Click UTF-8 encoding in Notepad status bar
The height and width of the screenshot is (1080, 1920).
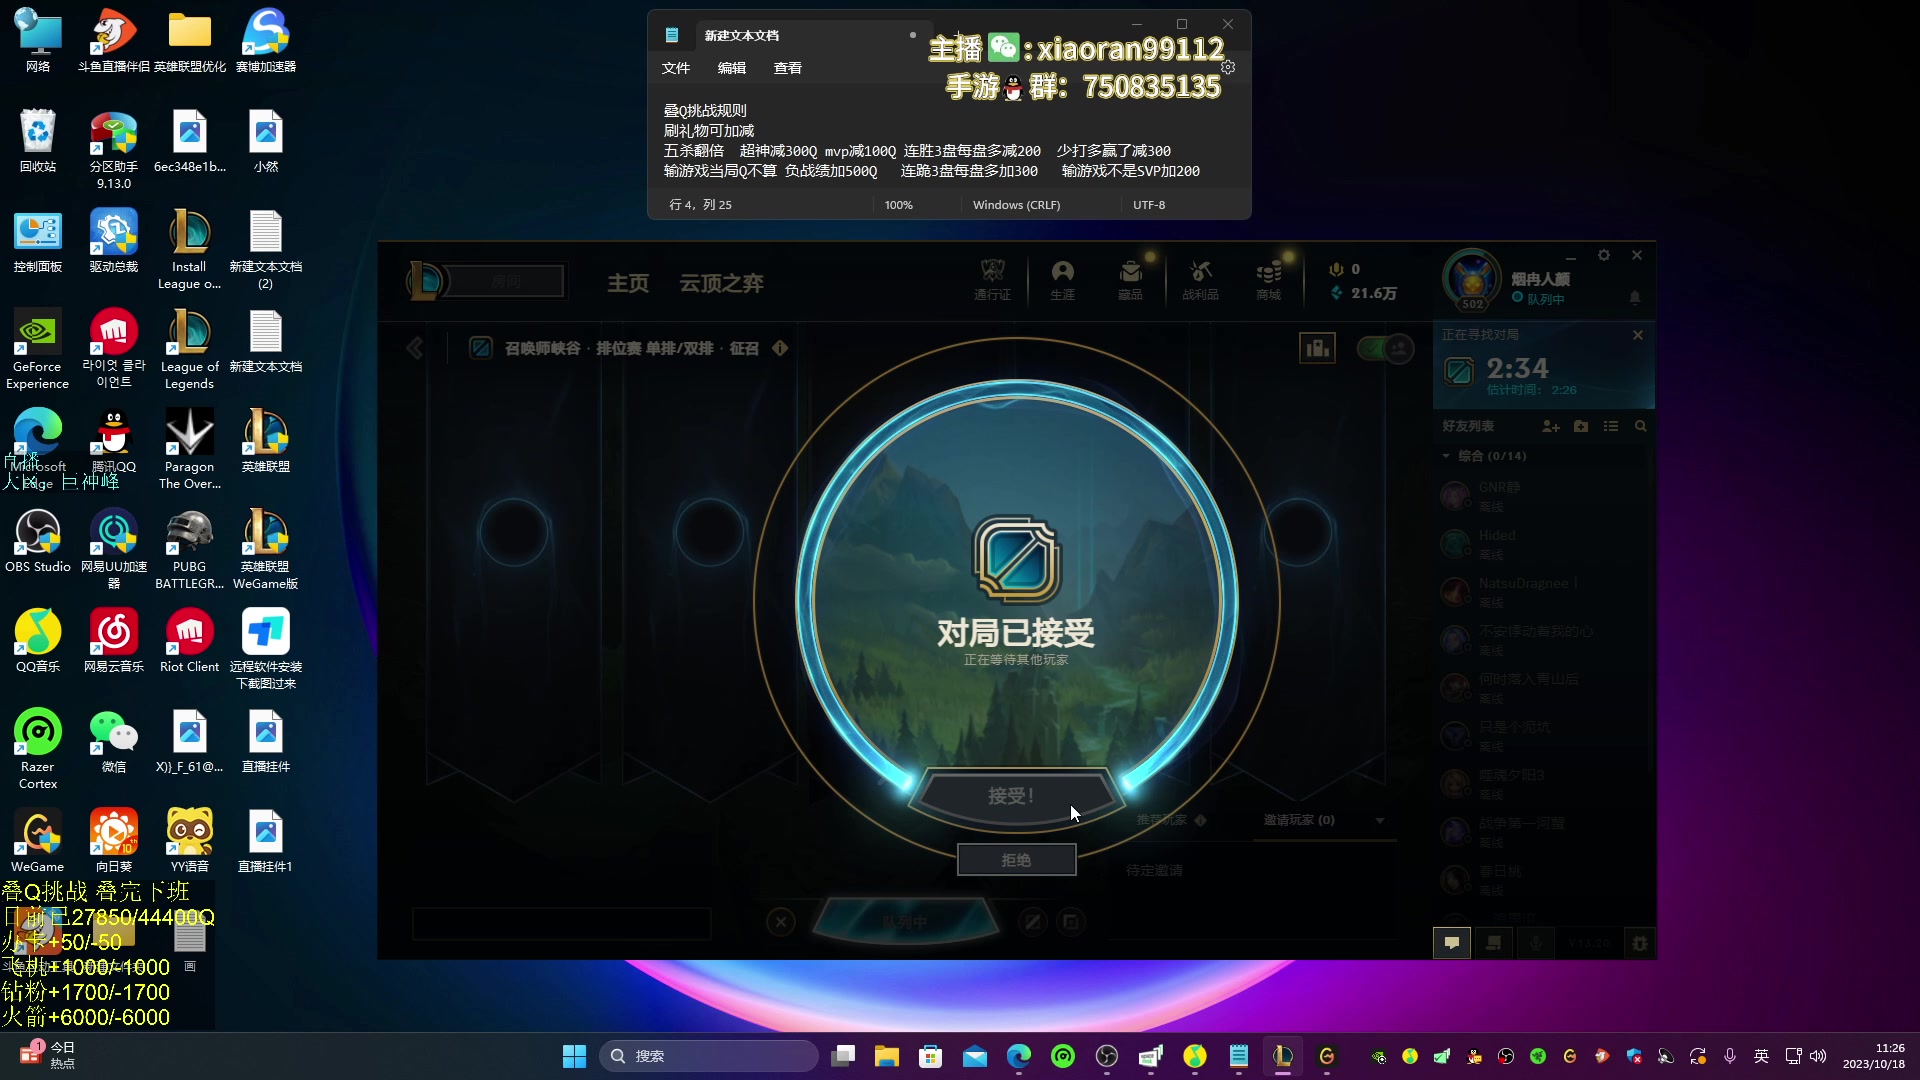point(1149,205)
